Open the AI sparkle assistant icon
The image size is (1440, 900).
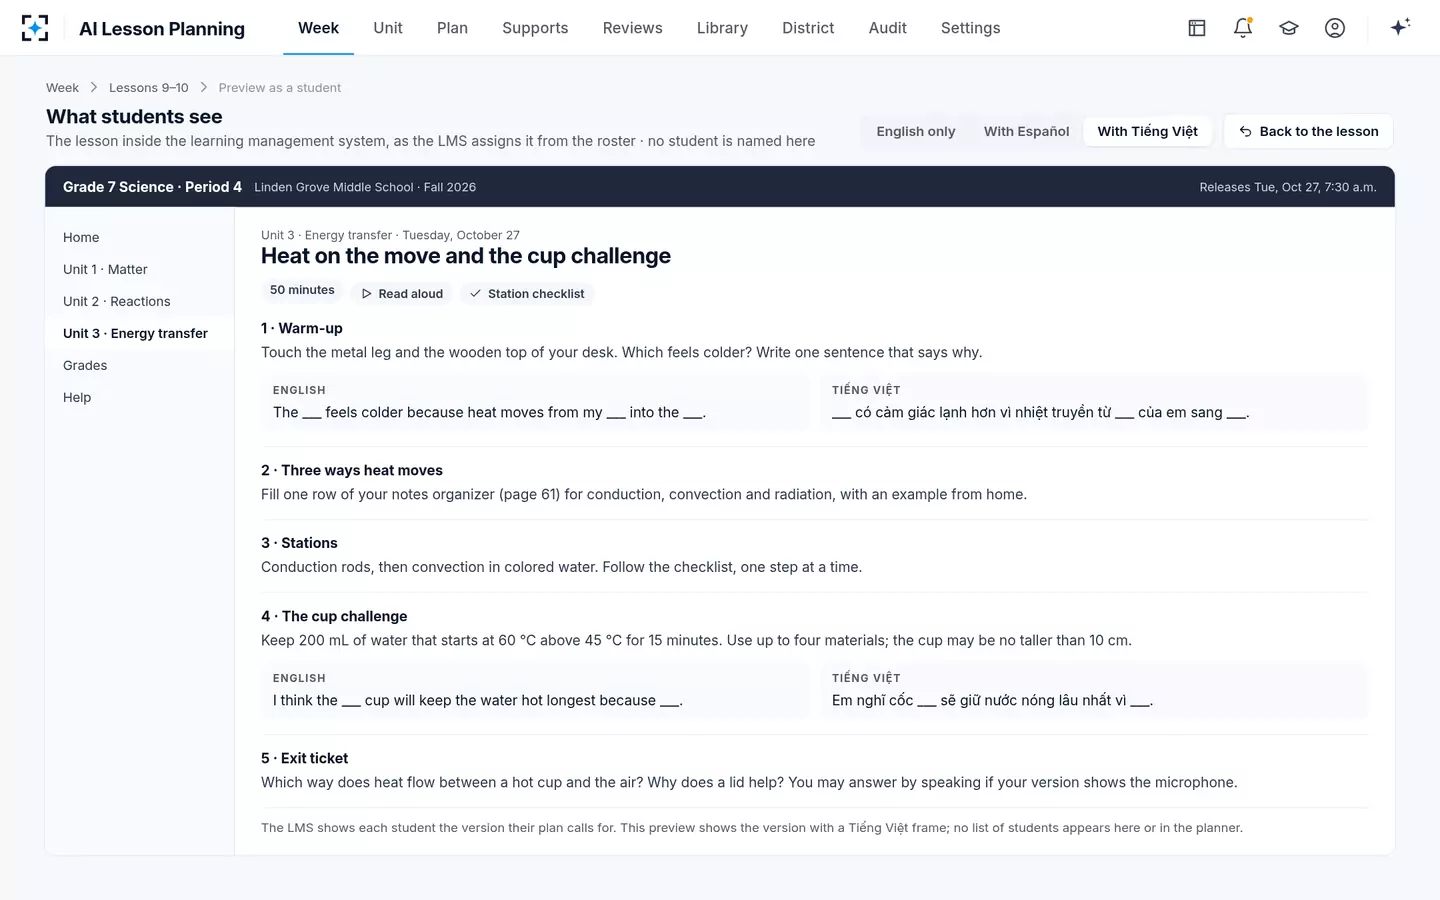click(1400, 27)
